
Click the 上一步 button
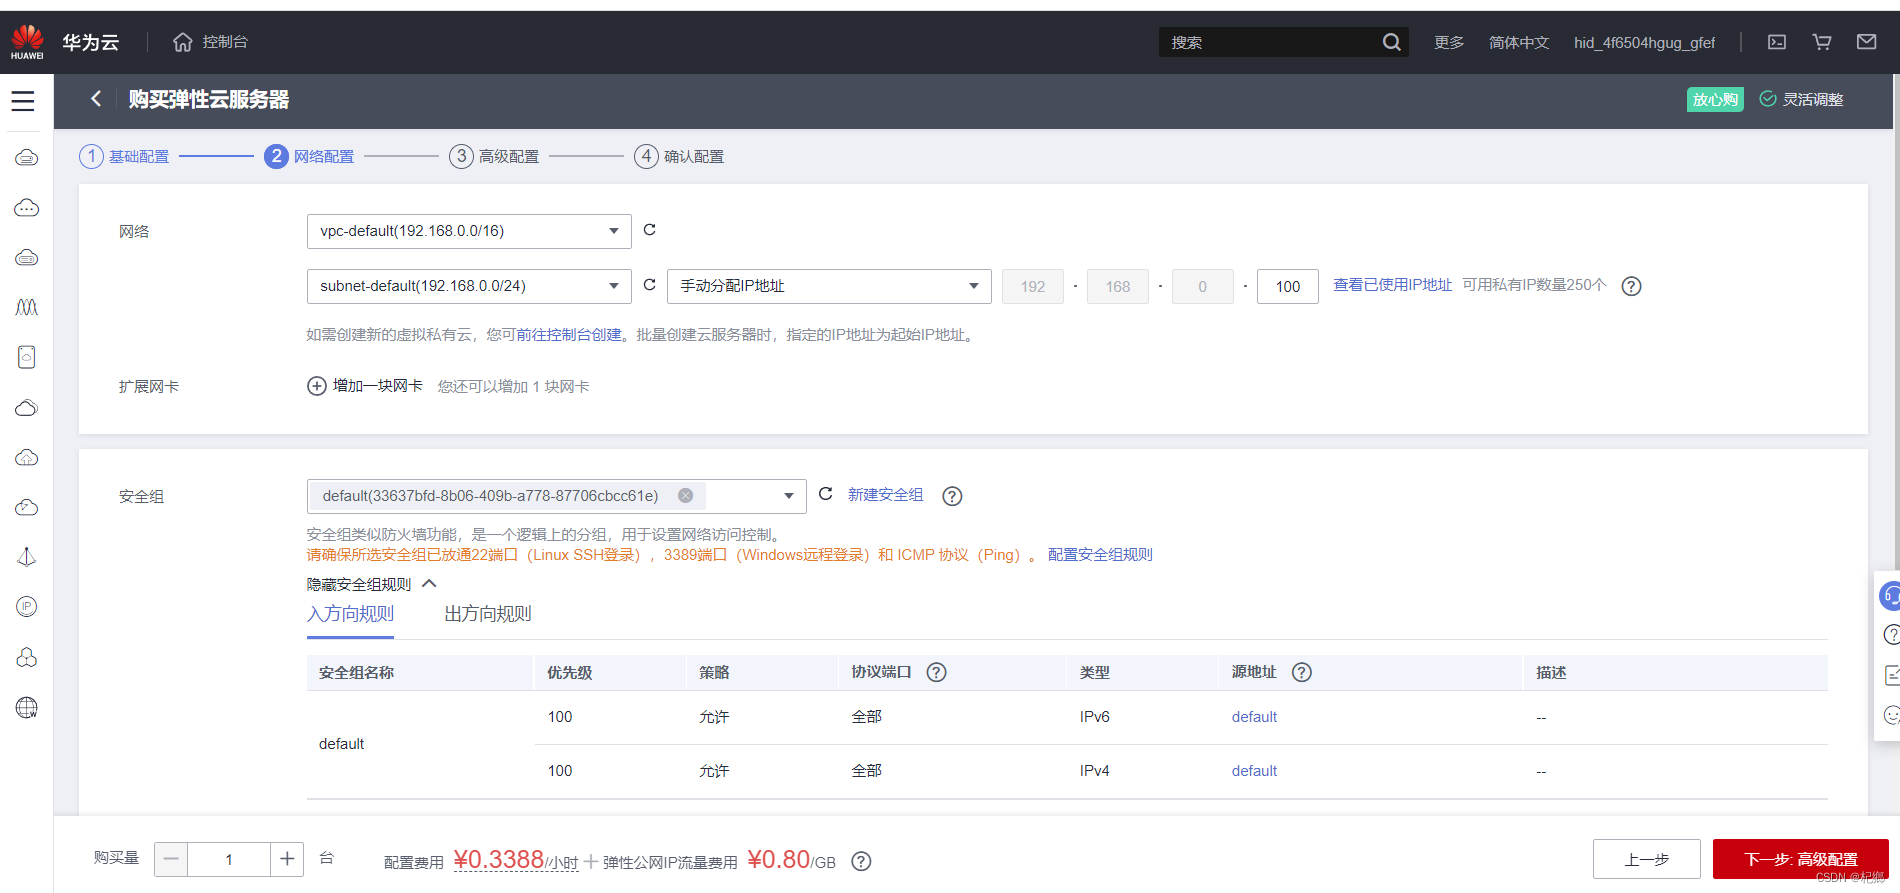(x=1646, y=859)
